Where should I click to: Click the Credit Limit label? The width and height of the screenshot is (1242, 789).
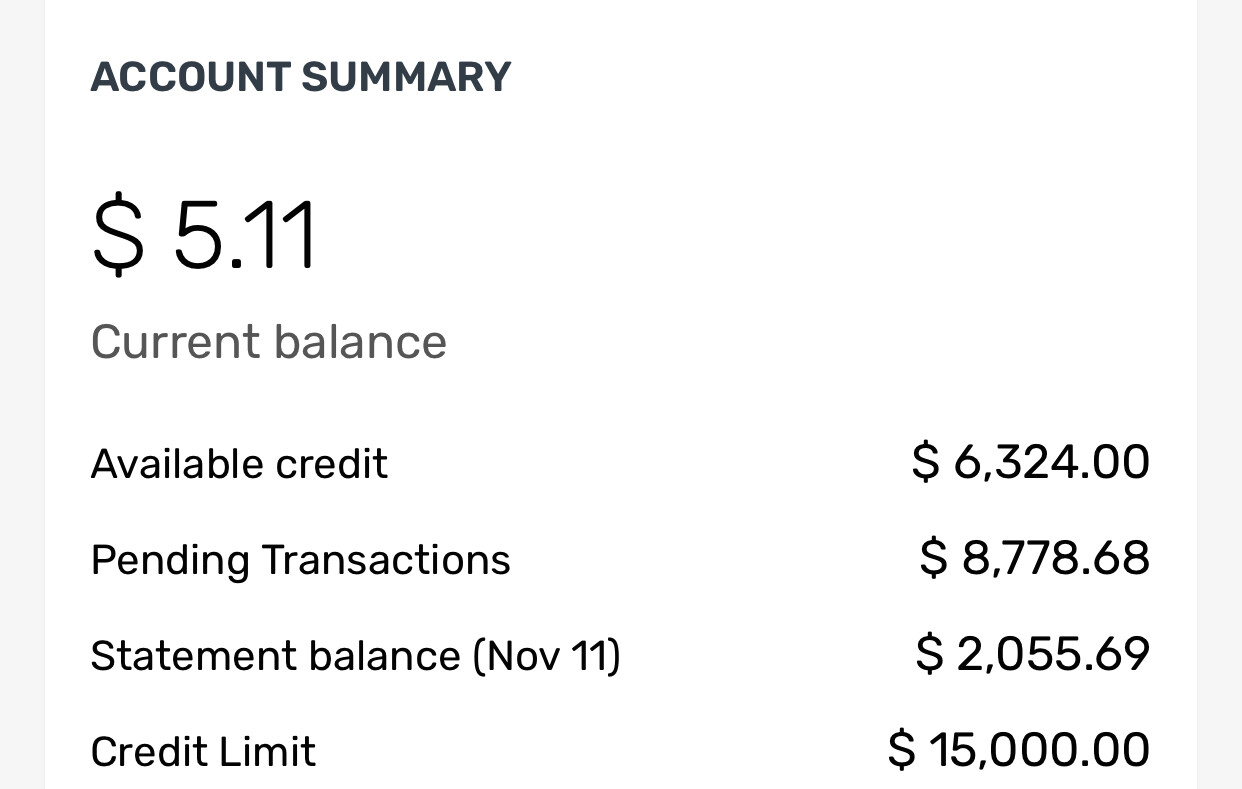203,752
